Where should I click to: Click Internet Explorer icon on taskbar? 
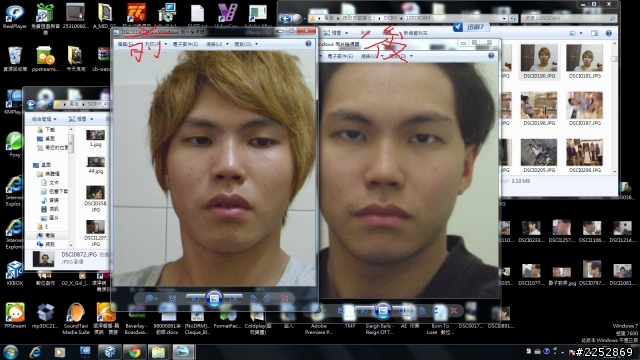(36, 352)
